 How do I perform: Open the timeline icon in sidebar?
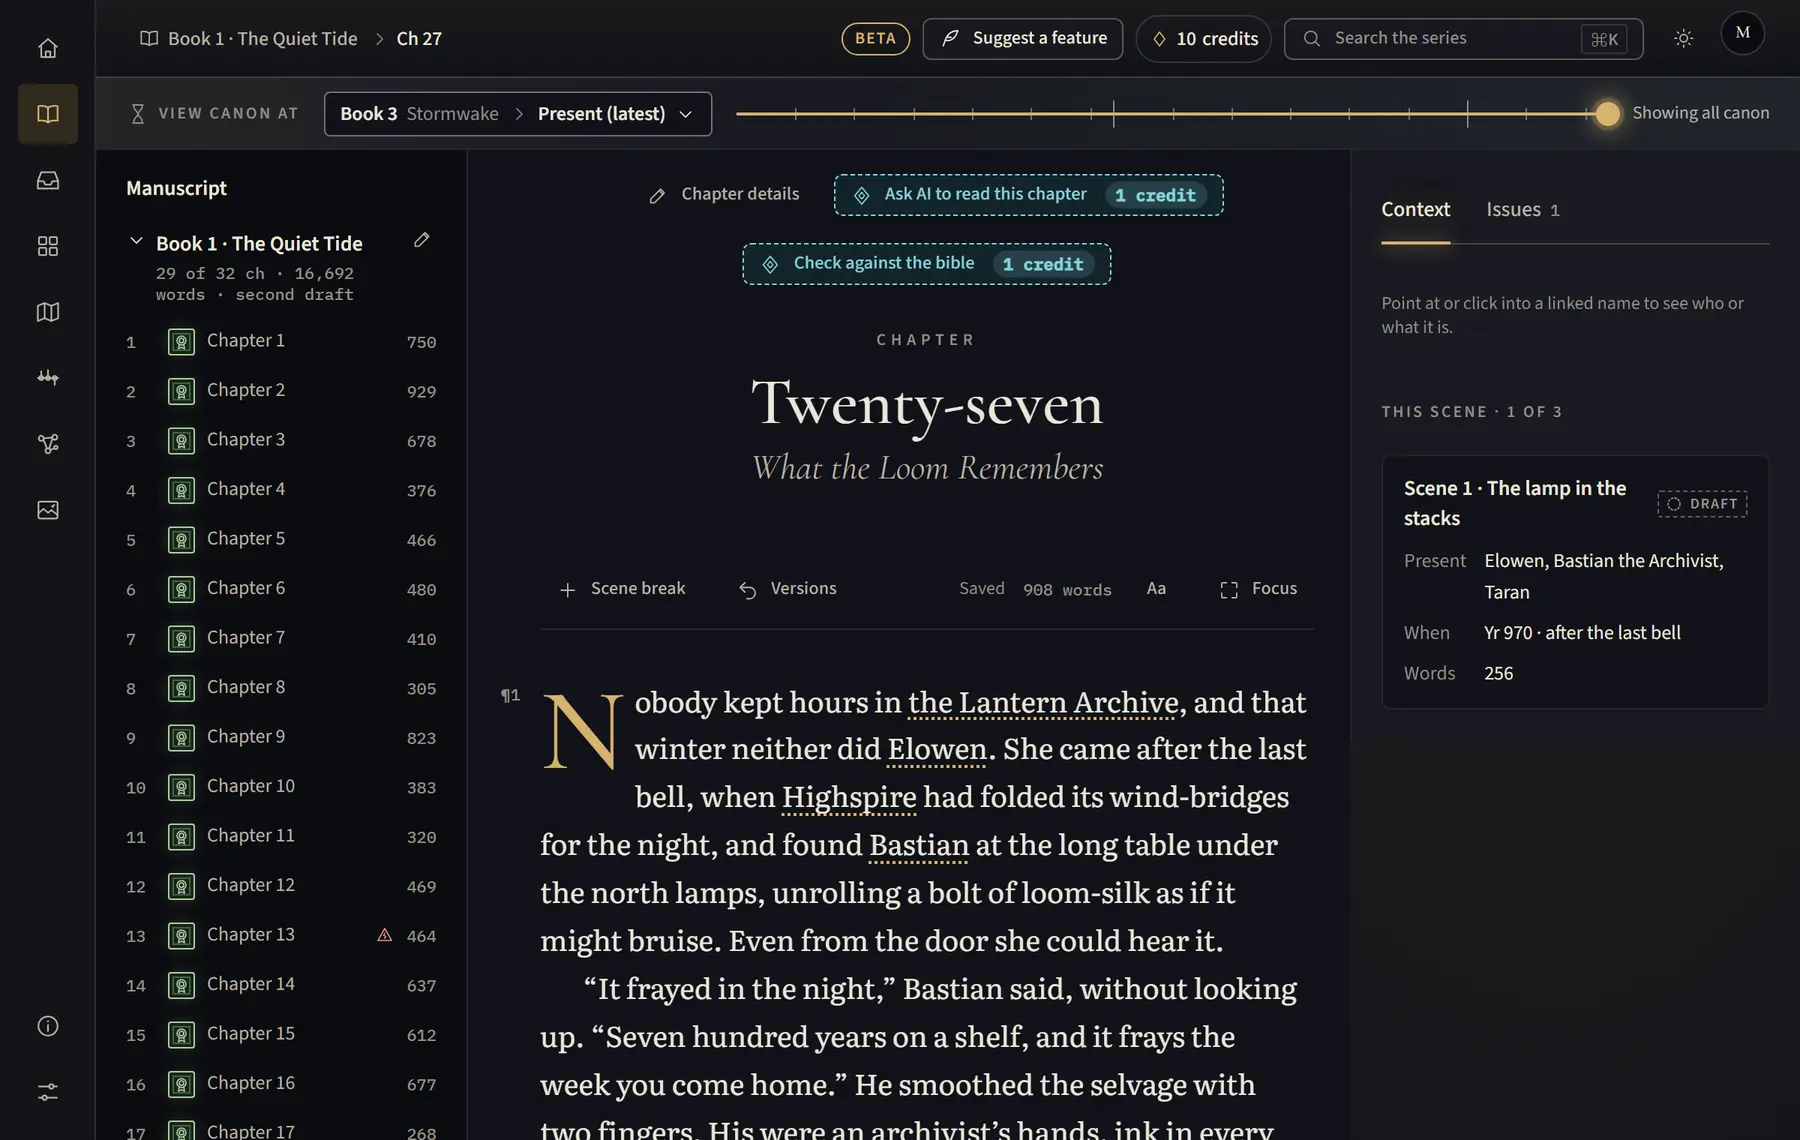point(47,378)
